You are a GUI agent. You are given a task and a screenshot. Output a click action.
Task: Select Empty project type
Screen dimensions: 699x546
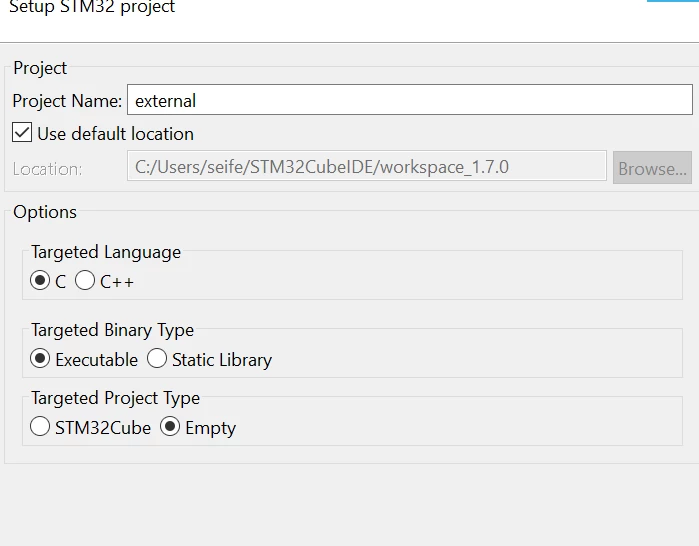pyautogui.click(x=170, y=427)
